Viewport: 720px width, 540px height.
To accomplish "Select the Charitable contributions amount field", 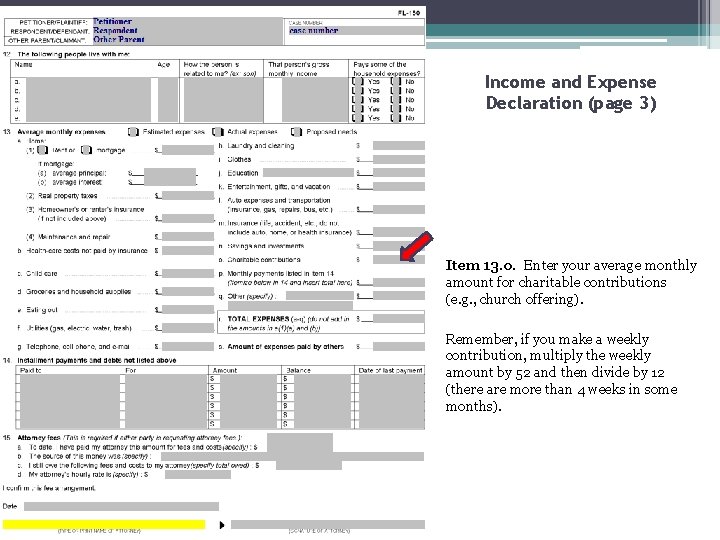I will click(x=399, y=259).
